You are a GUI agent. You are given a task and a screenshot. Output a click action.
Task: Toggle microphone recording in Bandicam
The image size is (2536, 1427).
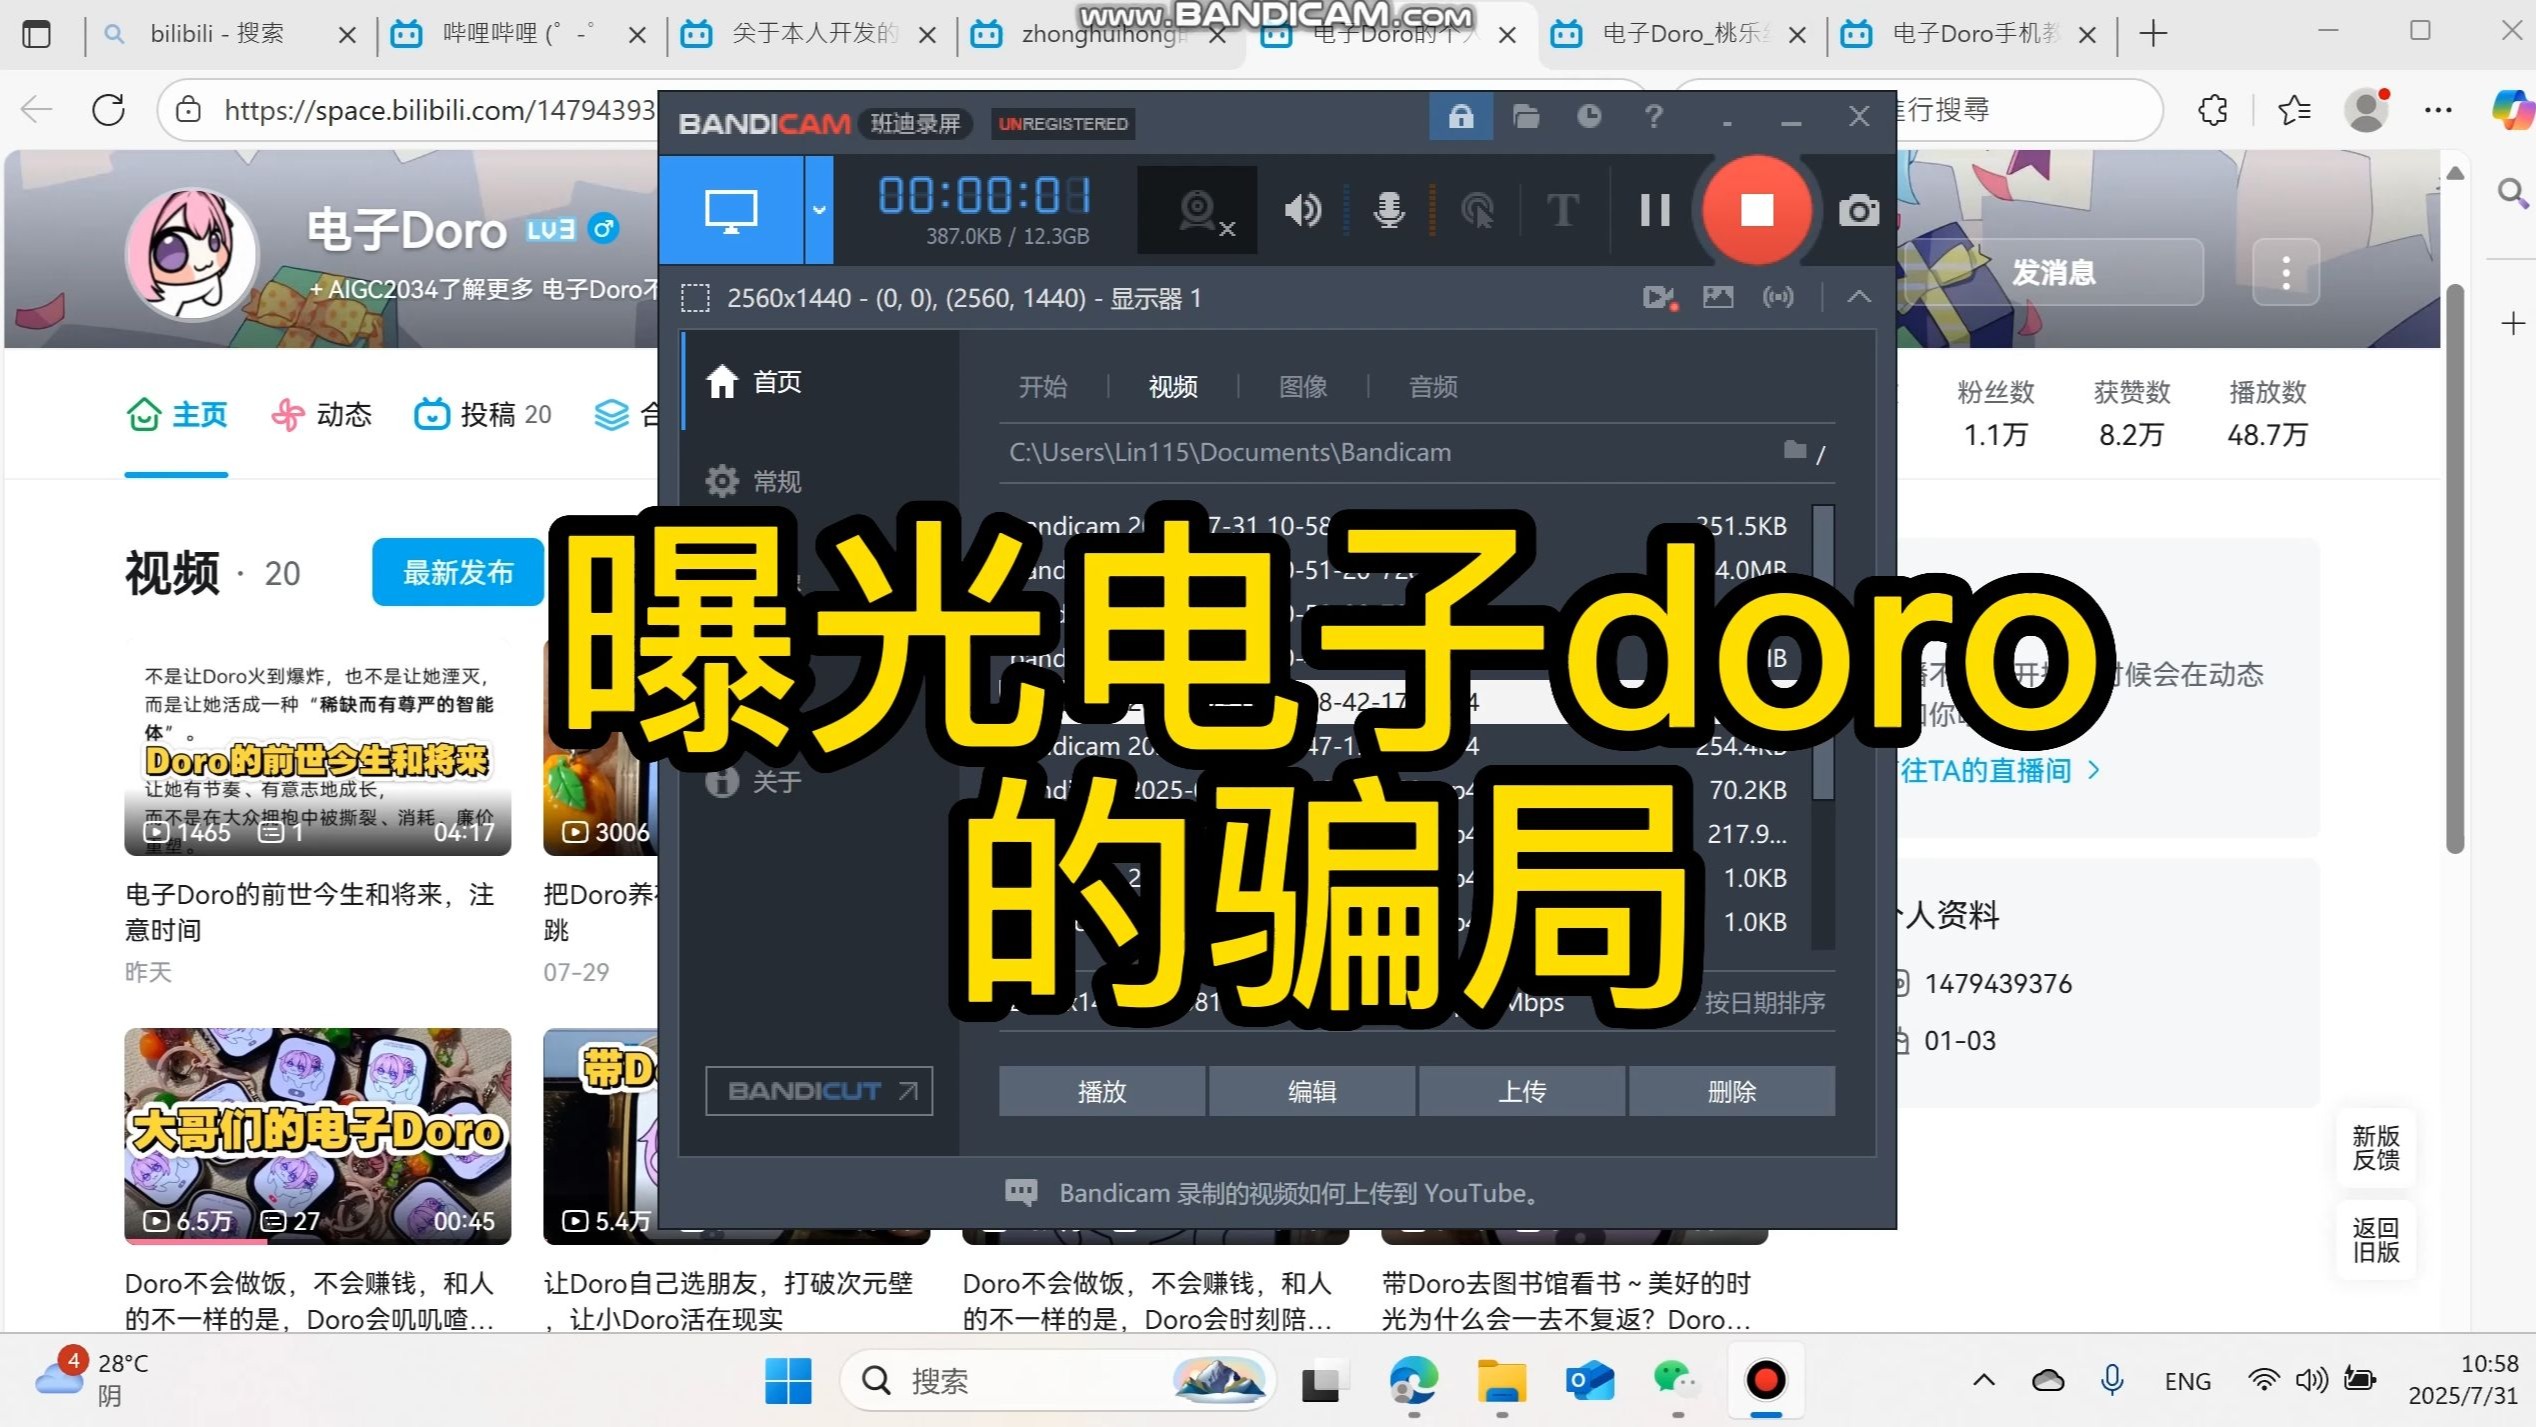coord(1389,210)
